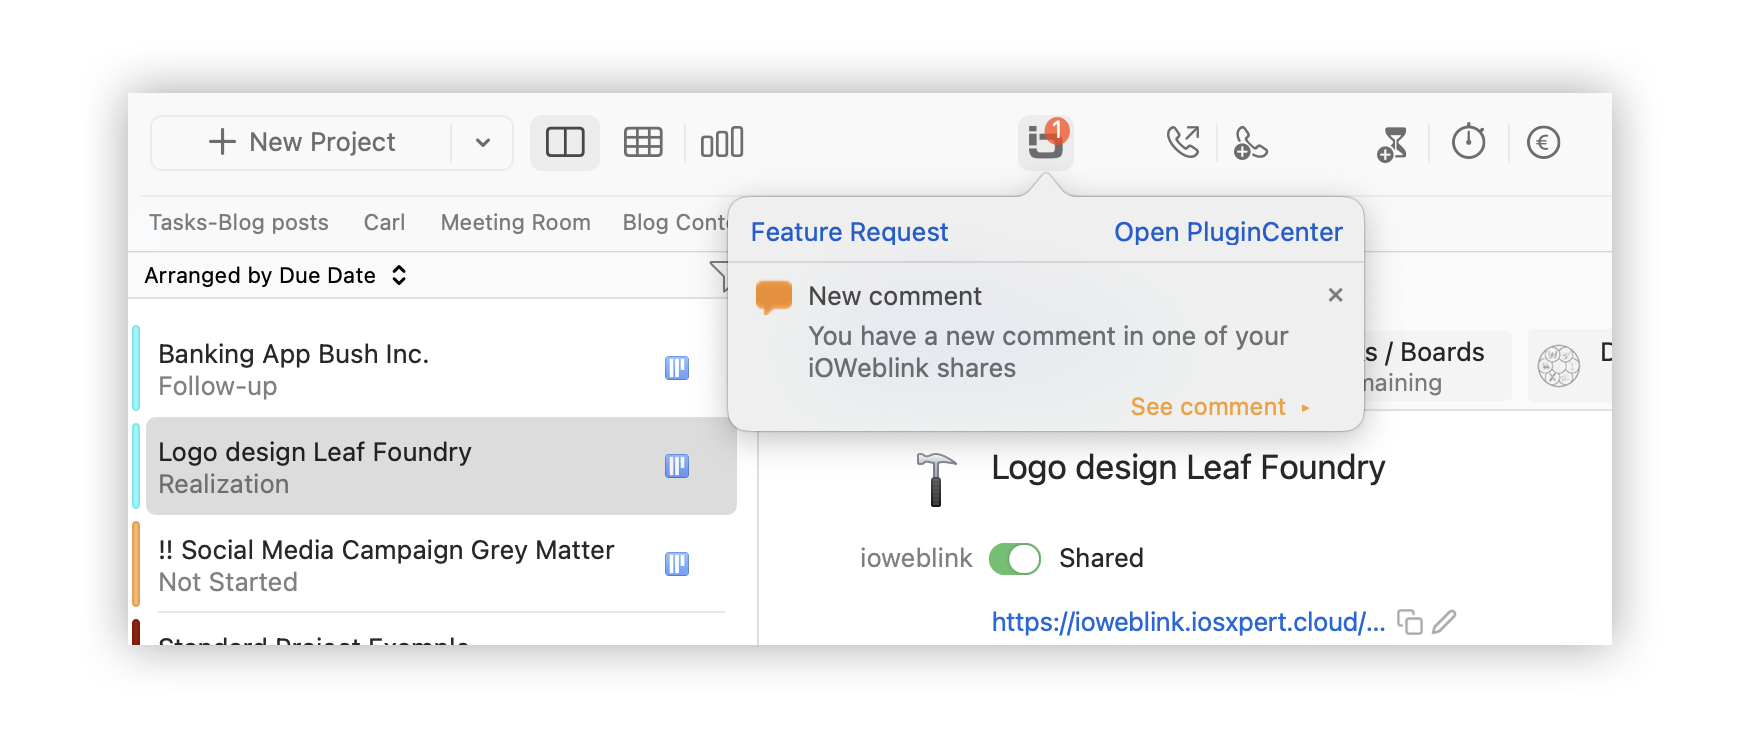
Task: Click the stopwatch timer icon
Action: coord(1469,141)
